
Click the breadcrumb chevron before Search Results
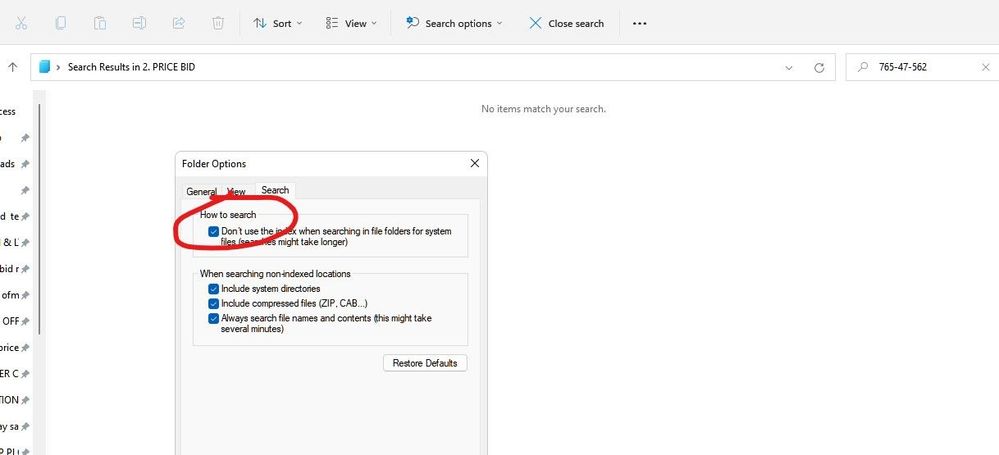click(x=59, y=67)
